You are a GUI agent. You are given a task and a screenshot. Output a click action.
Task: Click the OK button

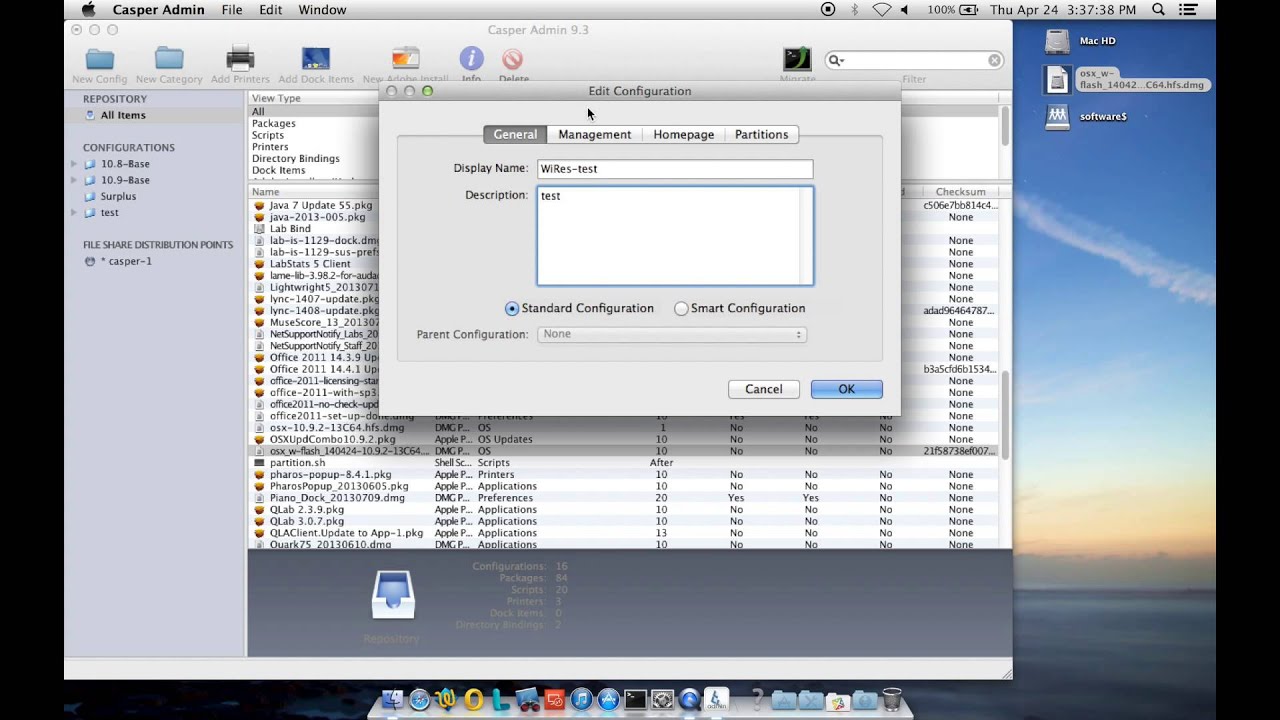pos(846,389)
